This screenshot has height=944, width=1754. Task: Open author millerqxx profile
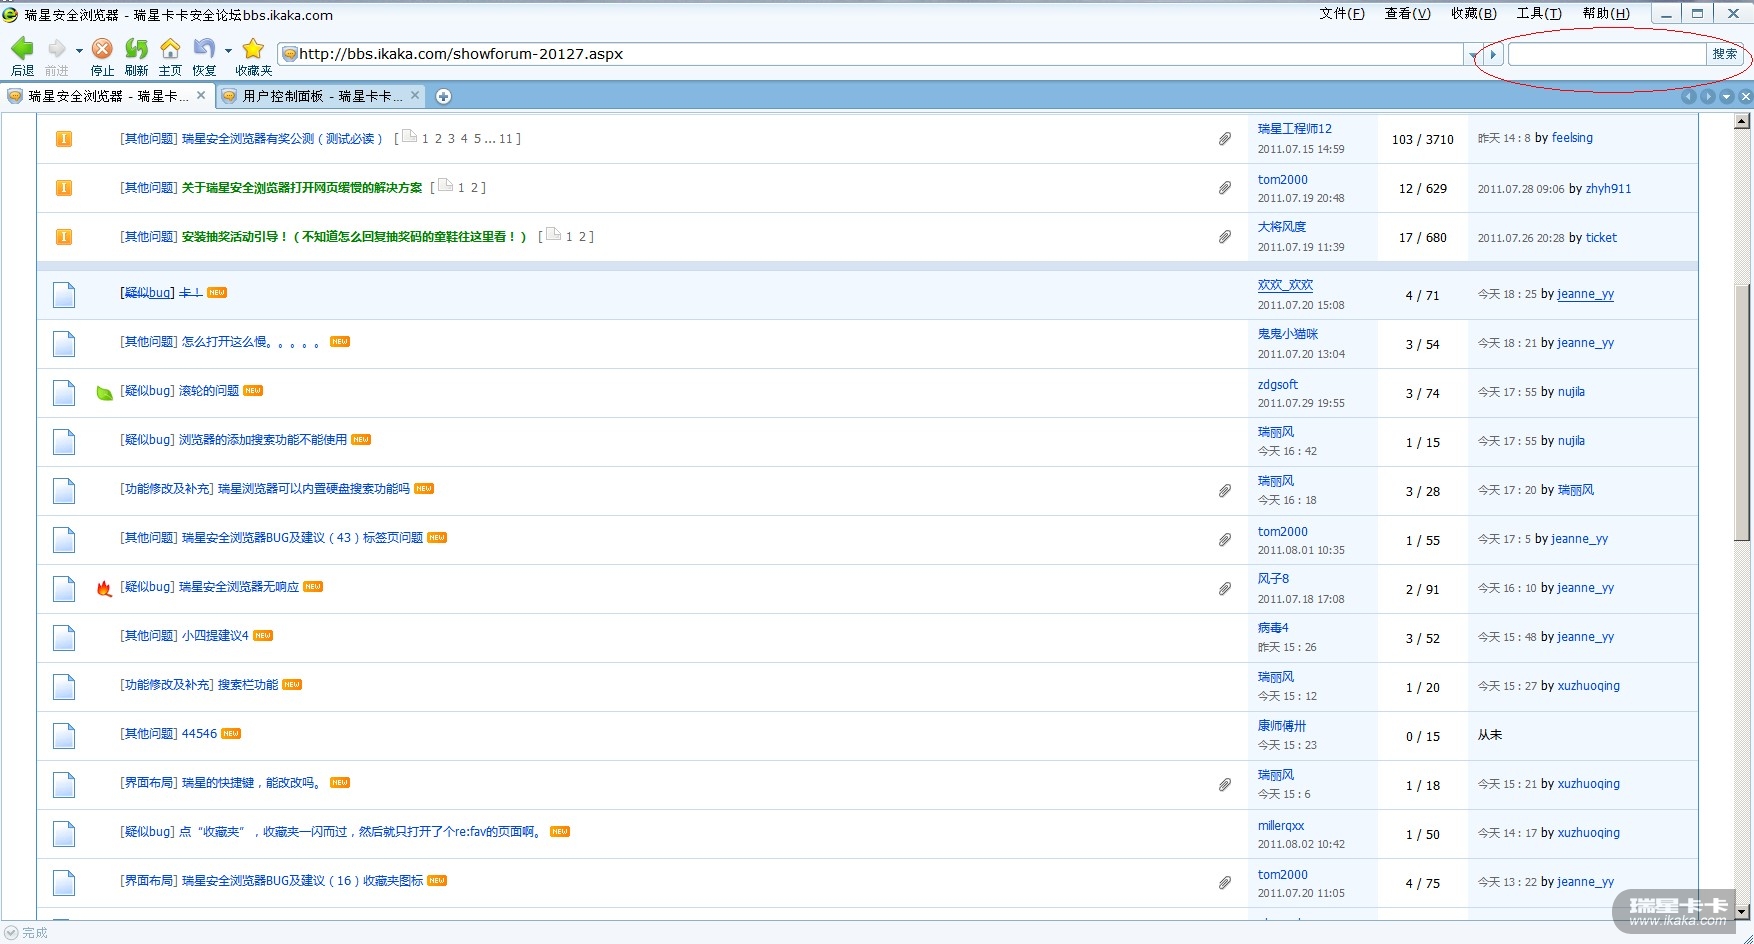click(1281, 826)
